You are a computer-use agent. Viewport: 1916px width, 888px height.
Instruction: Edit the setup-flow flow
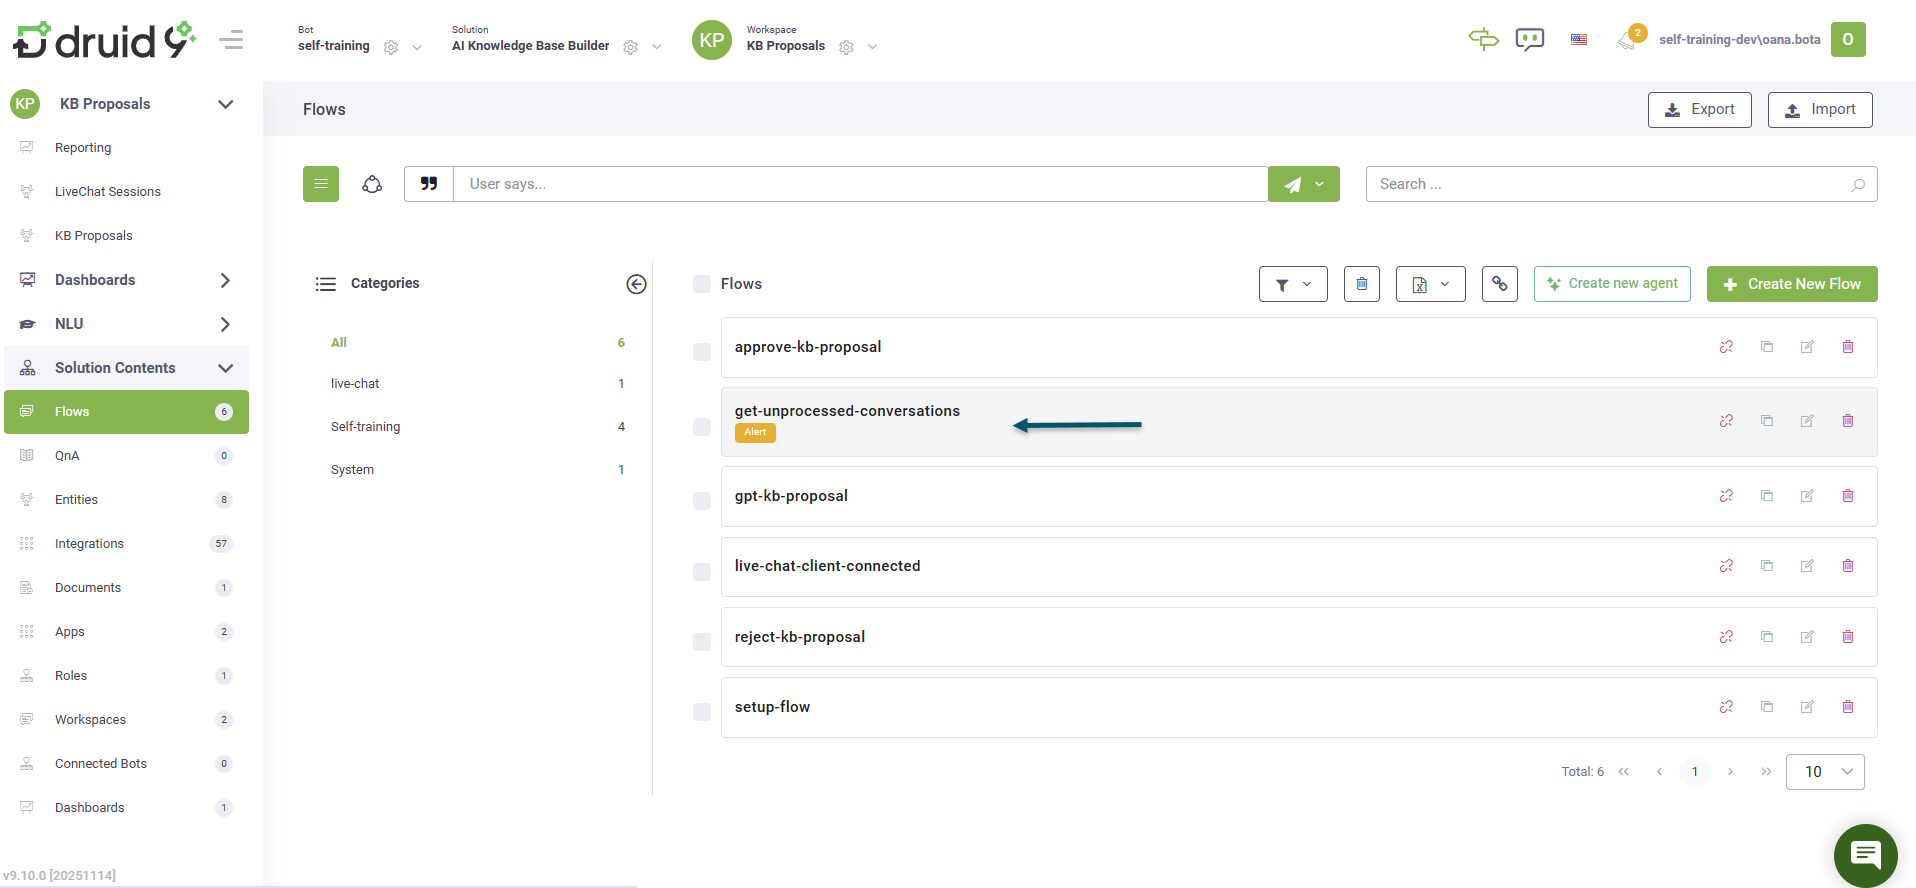tap(1807, 707)
